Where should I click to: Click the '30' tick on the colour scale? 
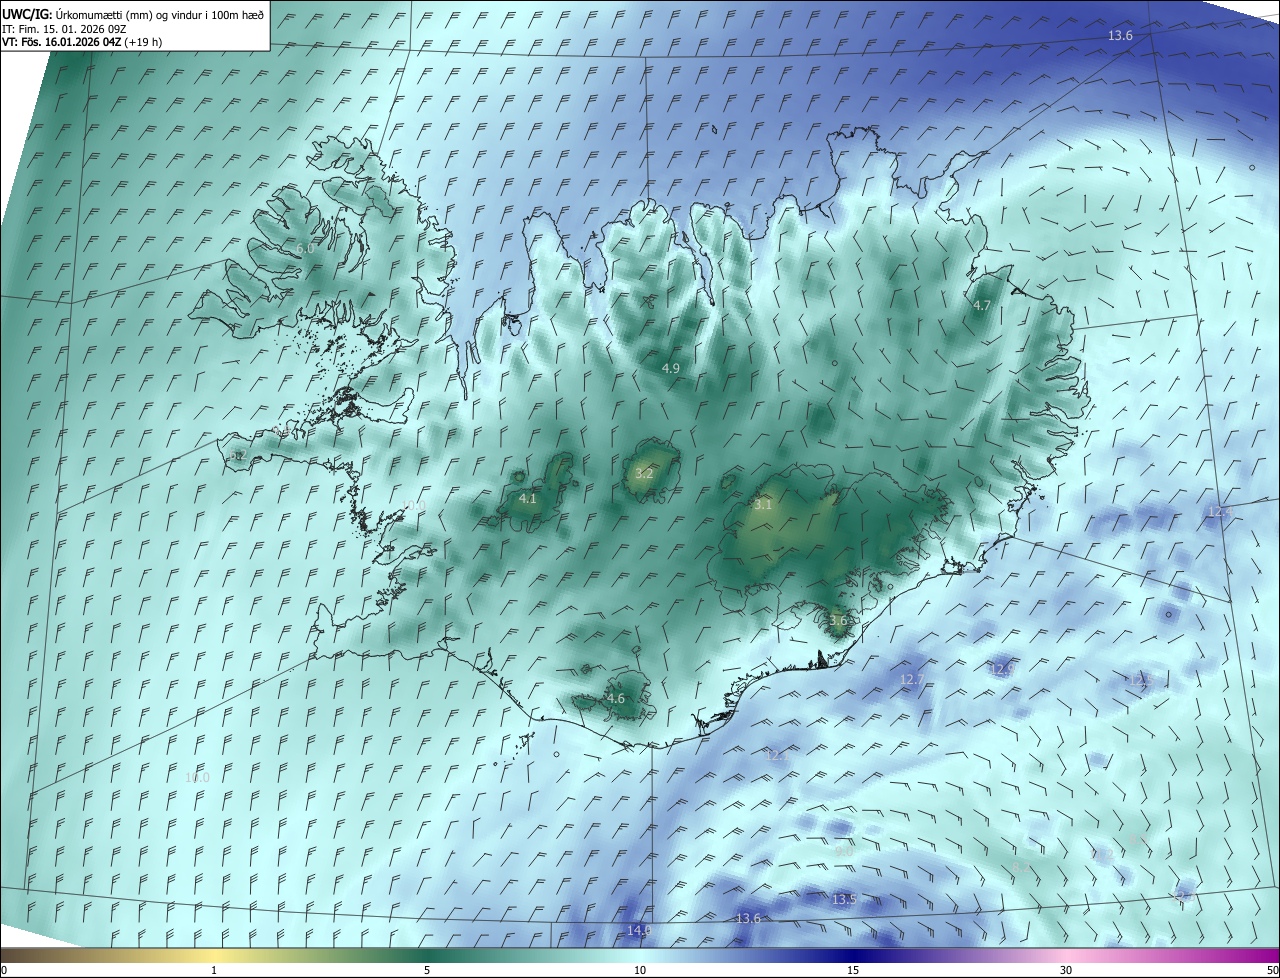[1066, 970]
